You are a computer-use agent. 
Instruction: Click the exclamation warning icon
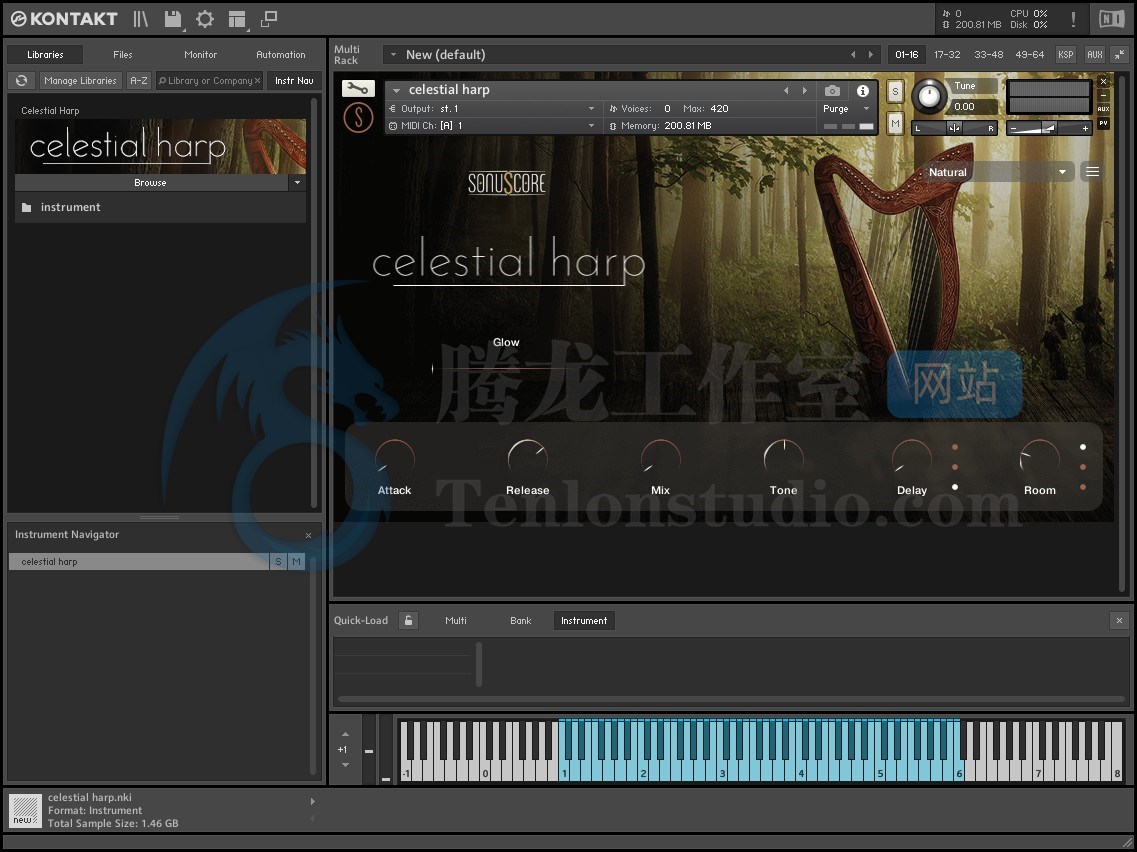coord(1073,20)
